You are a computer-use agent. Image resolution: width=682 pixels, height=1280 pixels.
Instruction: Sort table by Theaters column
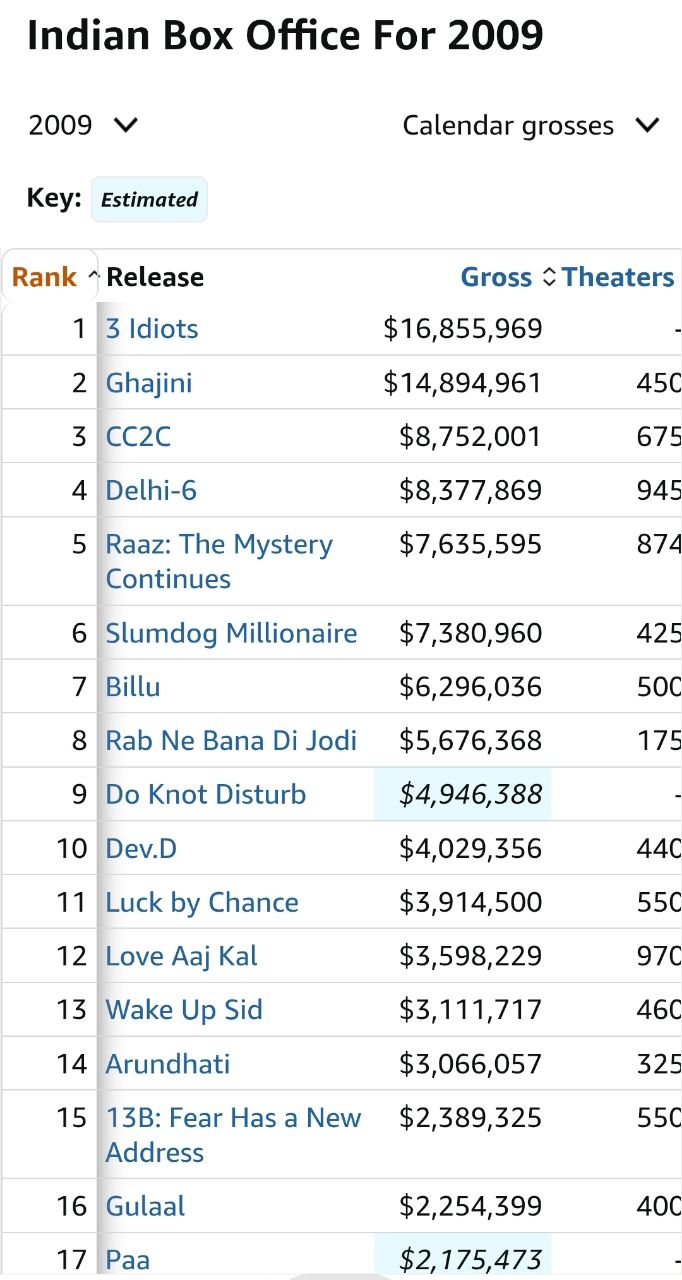pos(618,277)
